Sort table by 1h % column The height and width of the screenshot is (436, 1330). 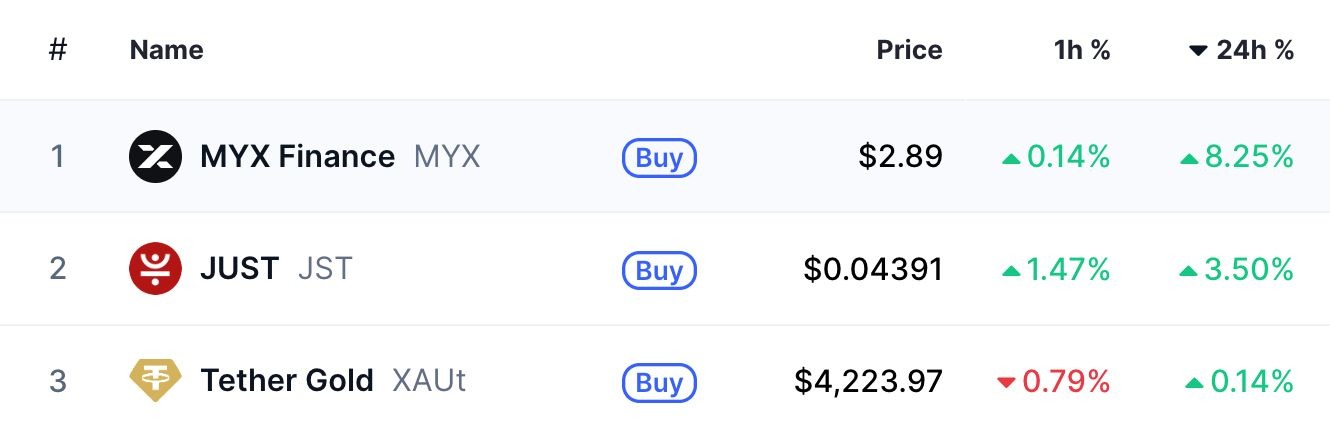click(x=1082, y=50)
